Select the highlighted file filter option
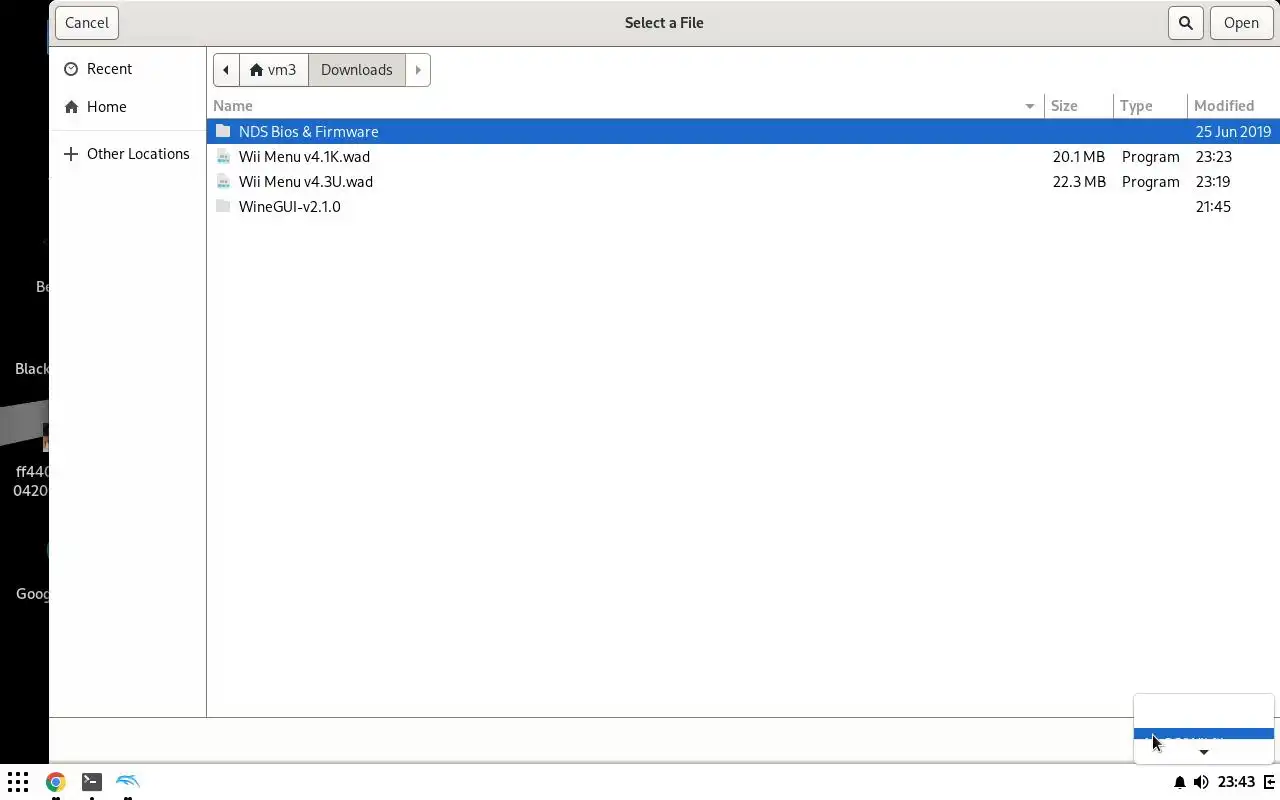 [1203, 735]
